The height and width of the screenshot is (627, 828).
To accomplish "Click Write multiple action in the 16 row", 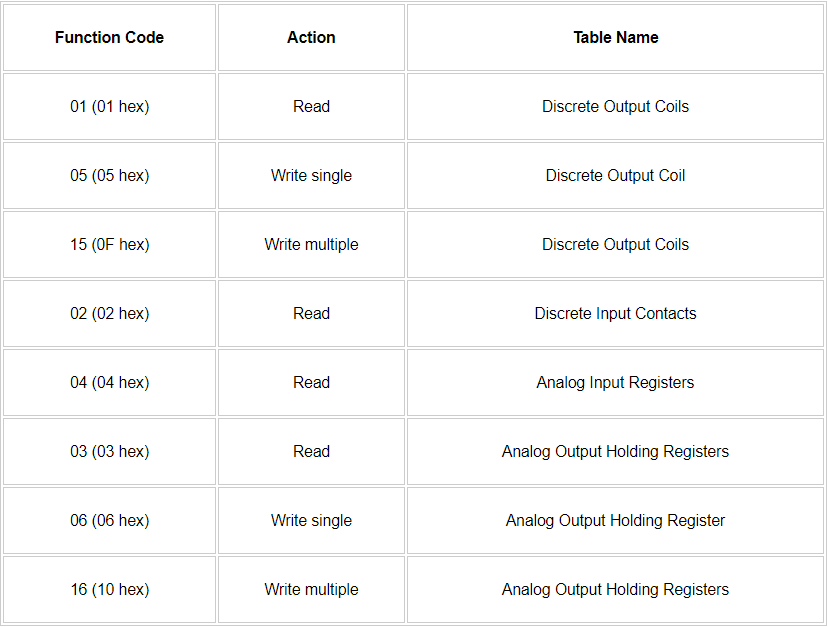I will point(311,589).
